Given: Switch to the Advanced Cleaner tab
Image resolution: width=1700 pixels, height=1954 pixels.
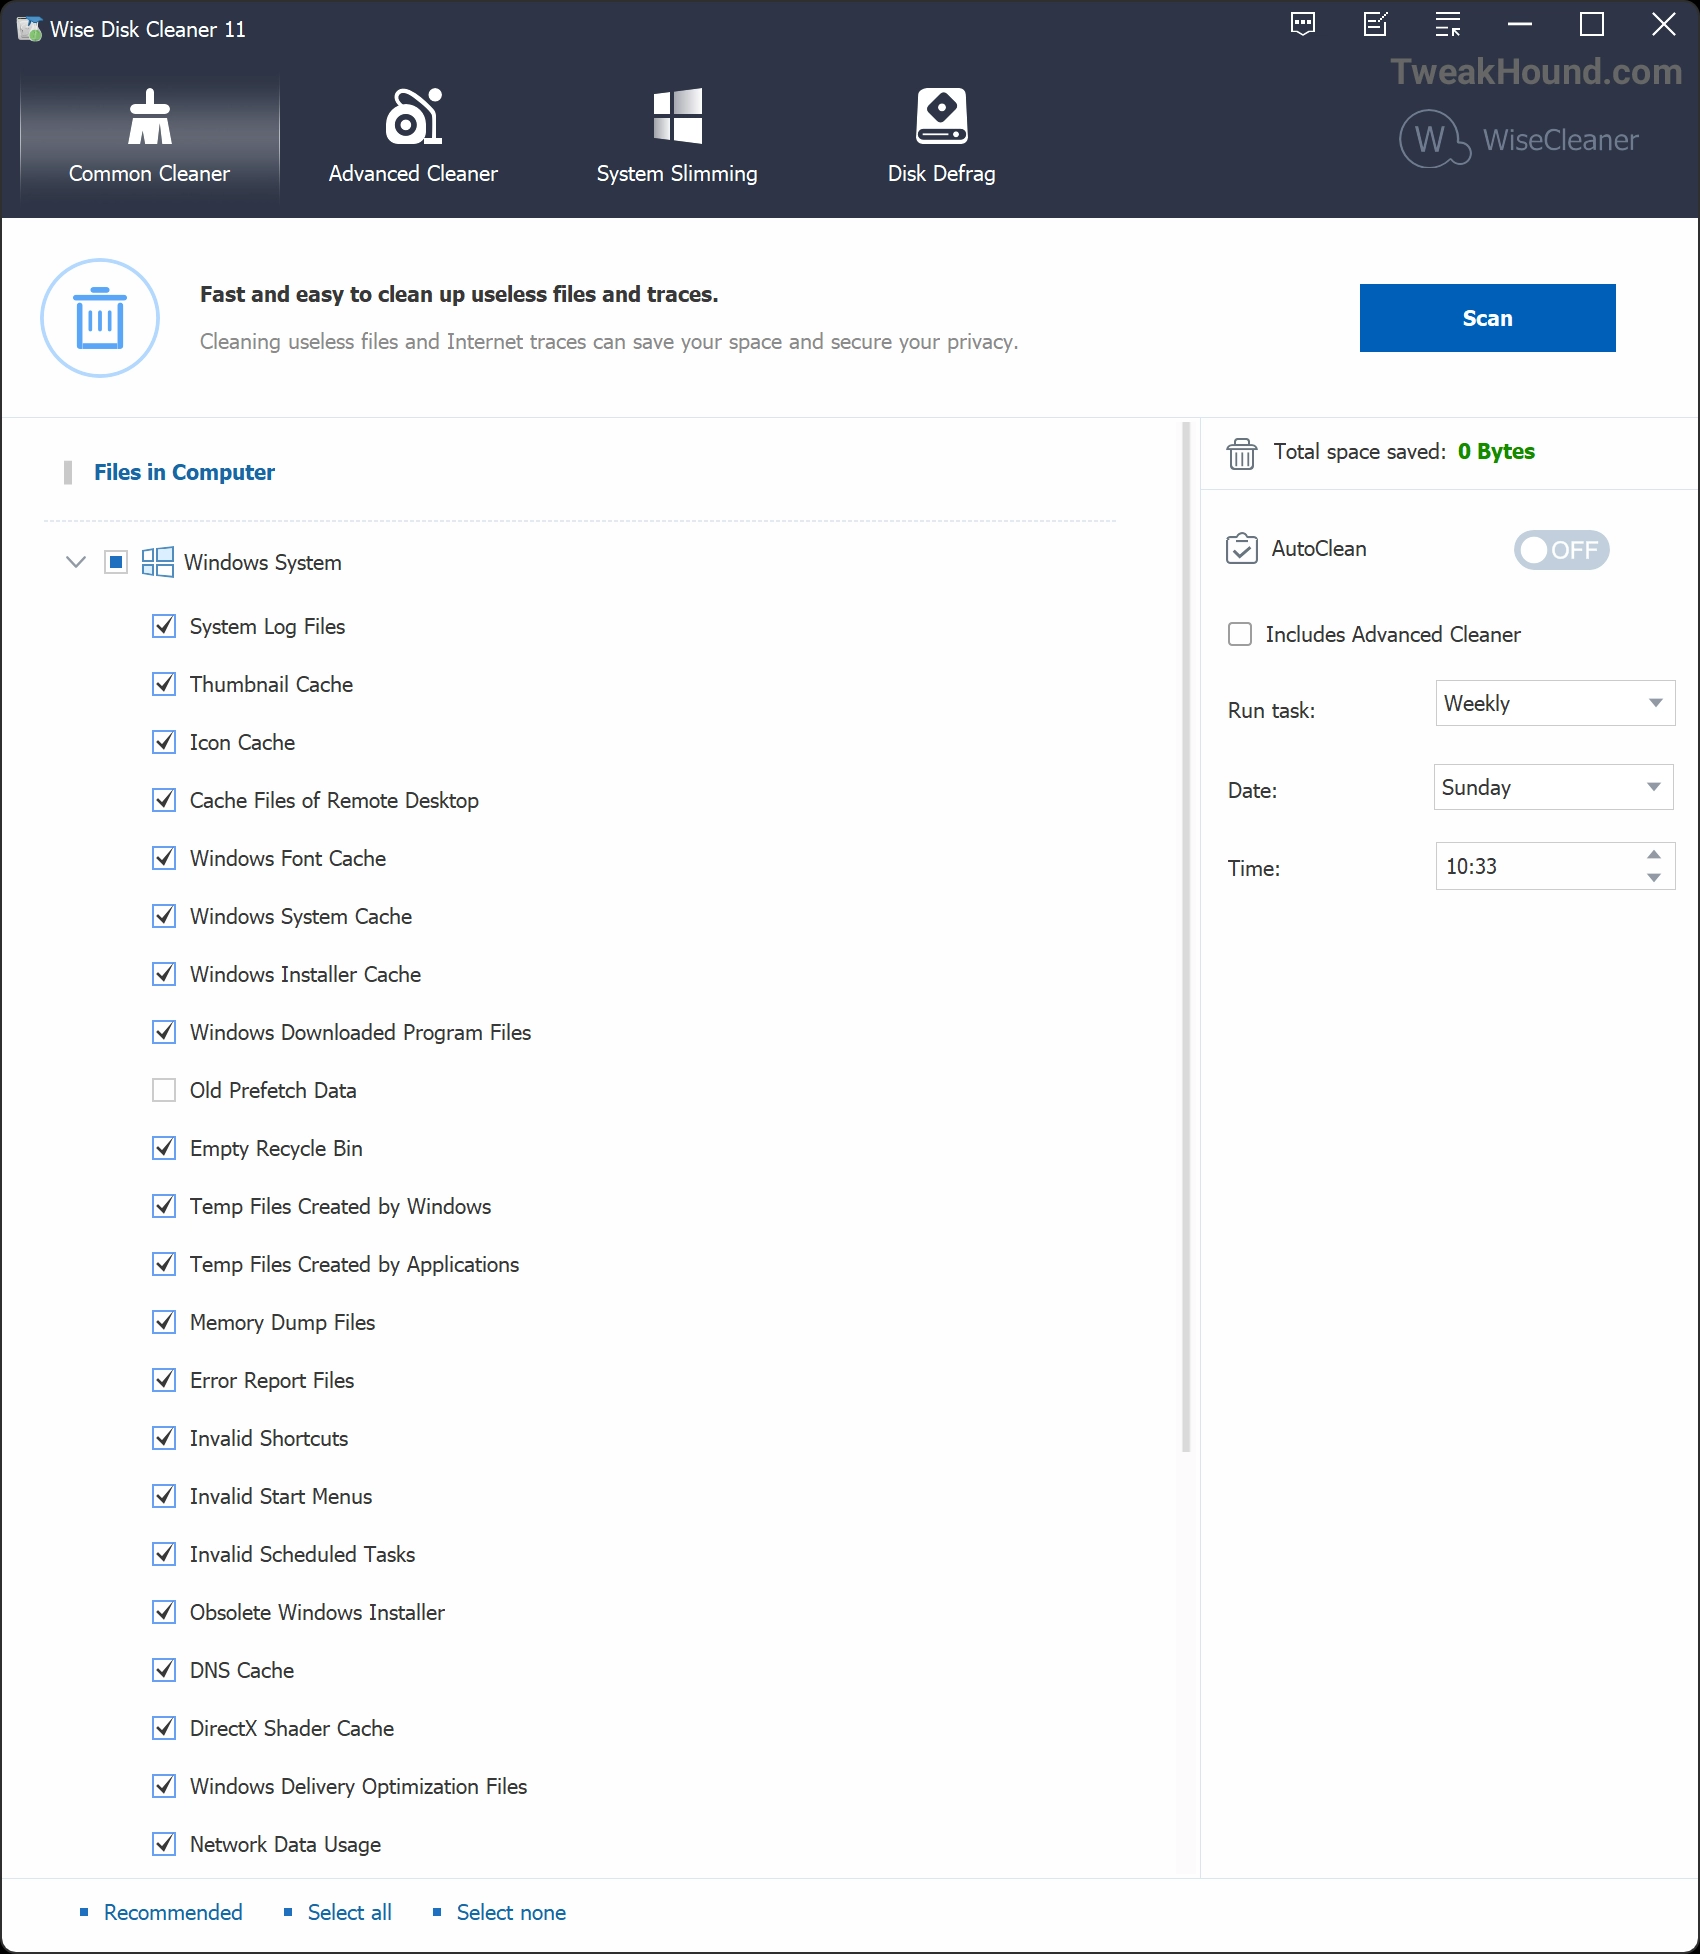Looking at the screenshot, I should pos(413,137).
